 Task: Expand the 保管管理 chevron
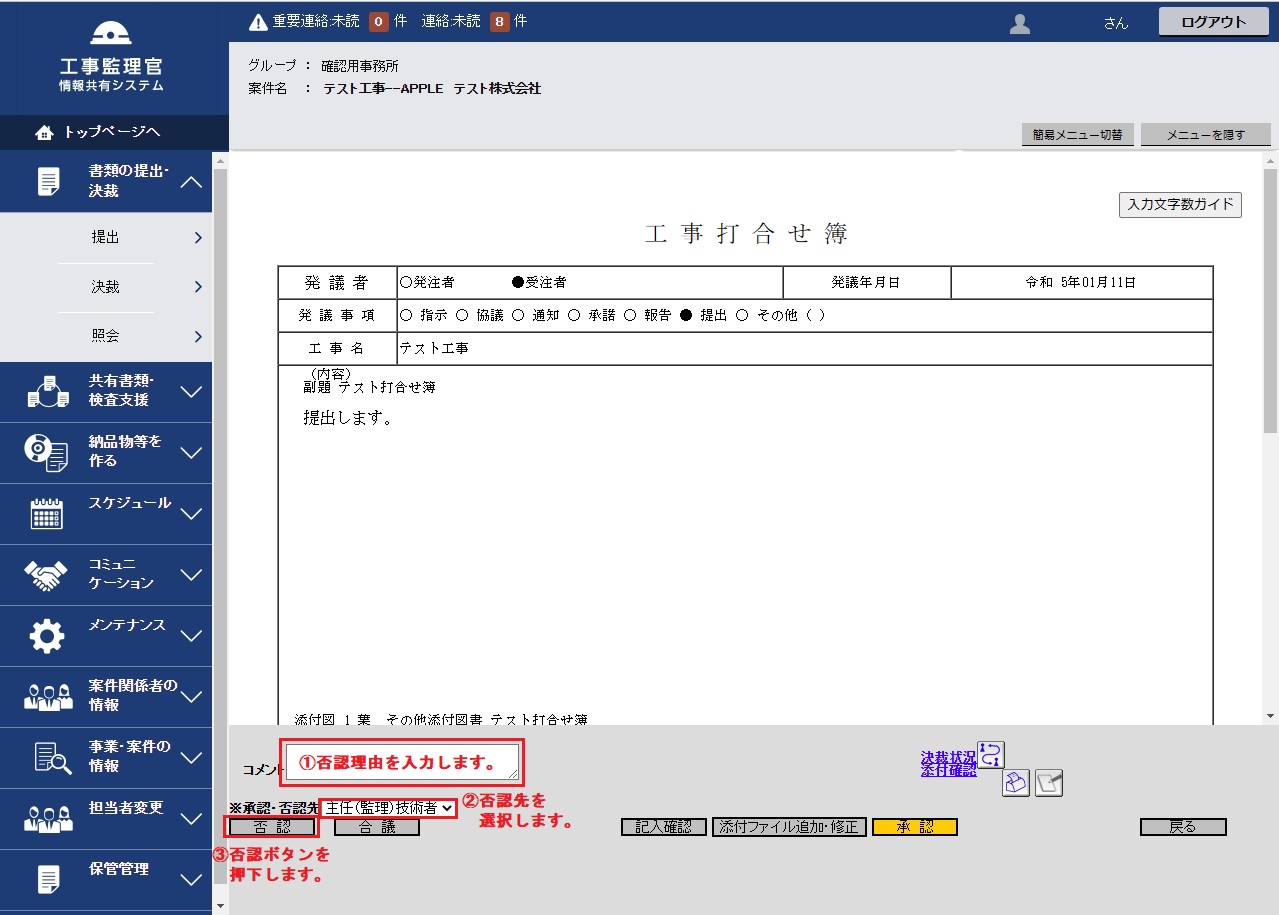pyautogui.click(x=191, y=881)
